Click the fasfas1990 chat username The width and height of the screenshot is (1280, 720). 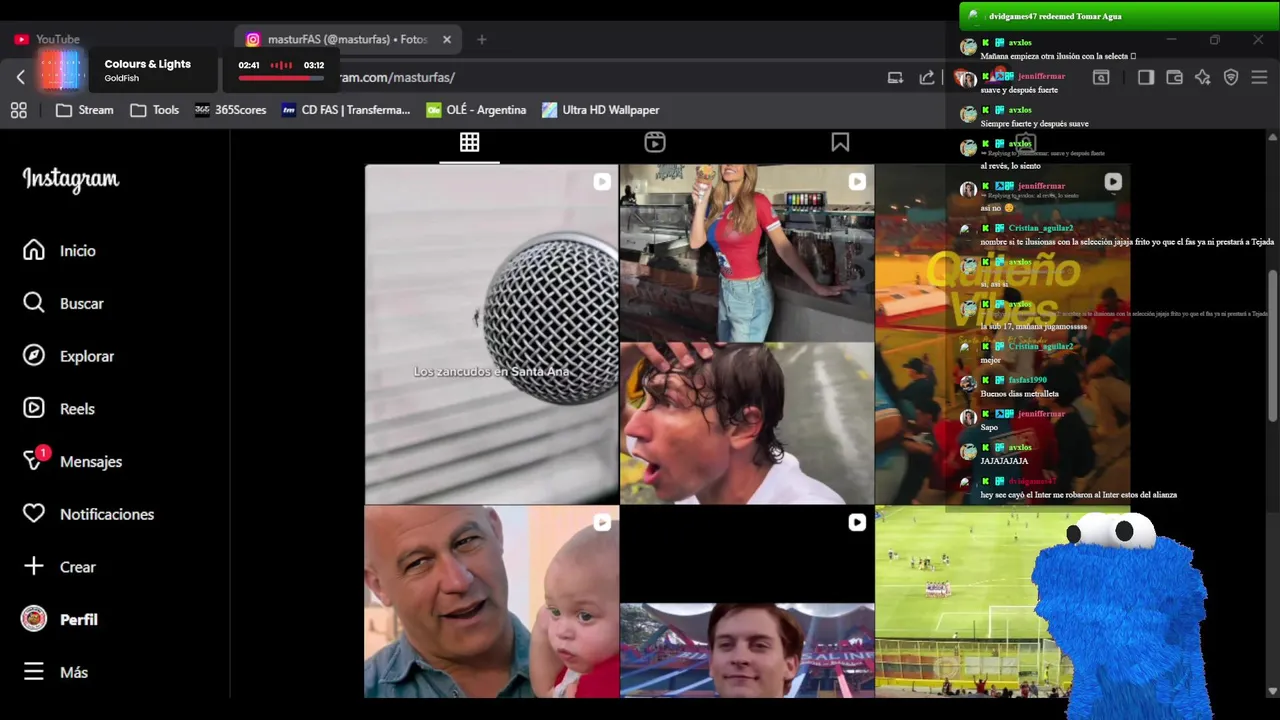click(x=1027, y=380)
